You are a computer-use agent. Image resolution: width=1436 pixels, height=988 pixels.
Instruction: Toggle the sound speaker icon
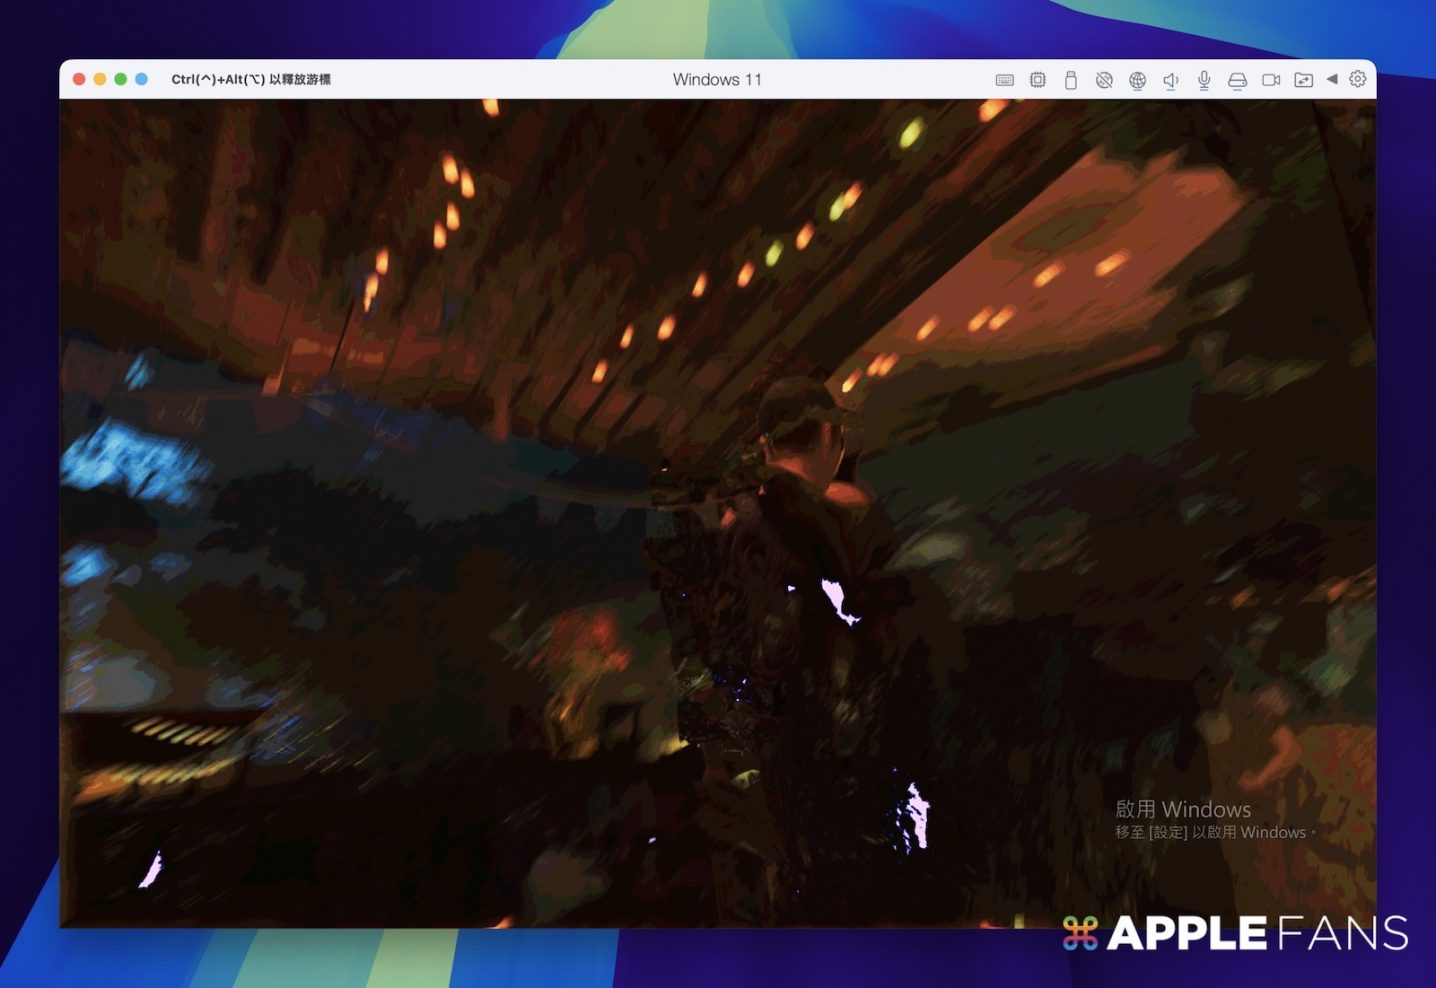pyautogui.click(x=1171, y=80)
